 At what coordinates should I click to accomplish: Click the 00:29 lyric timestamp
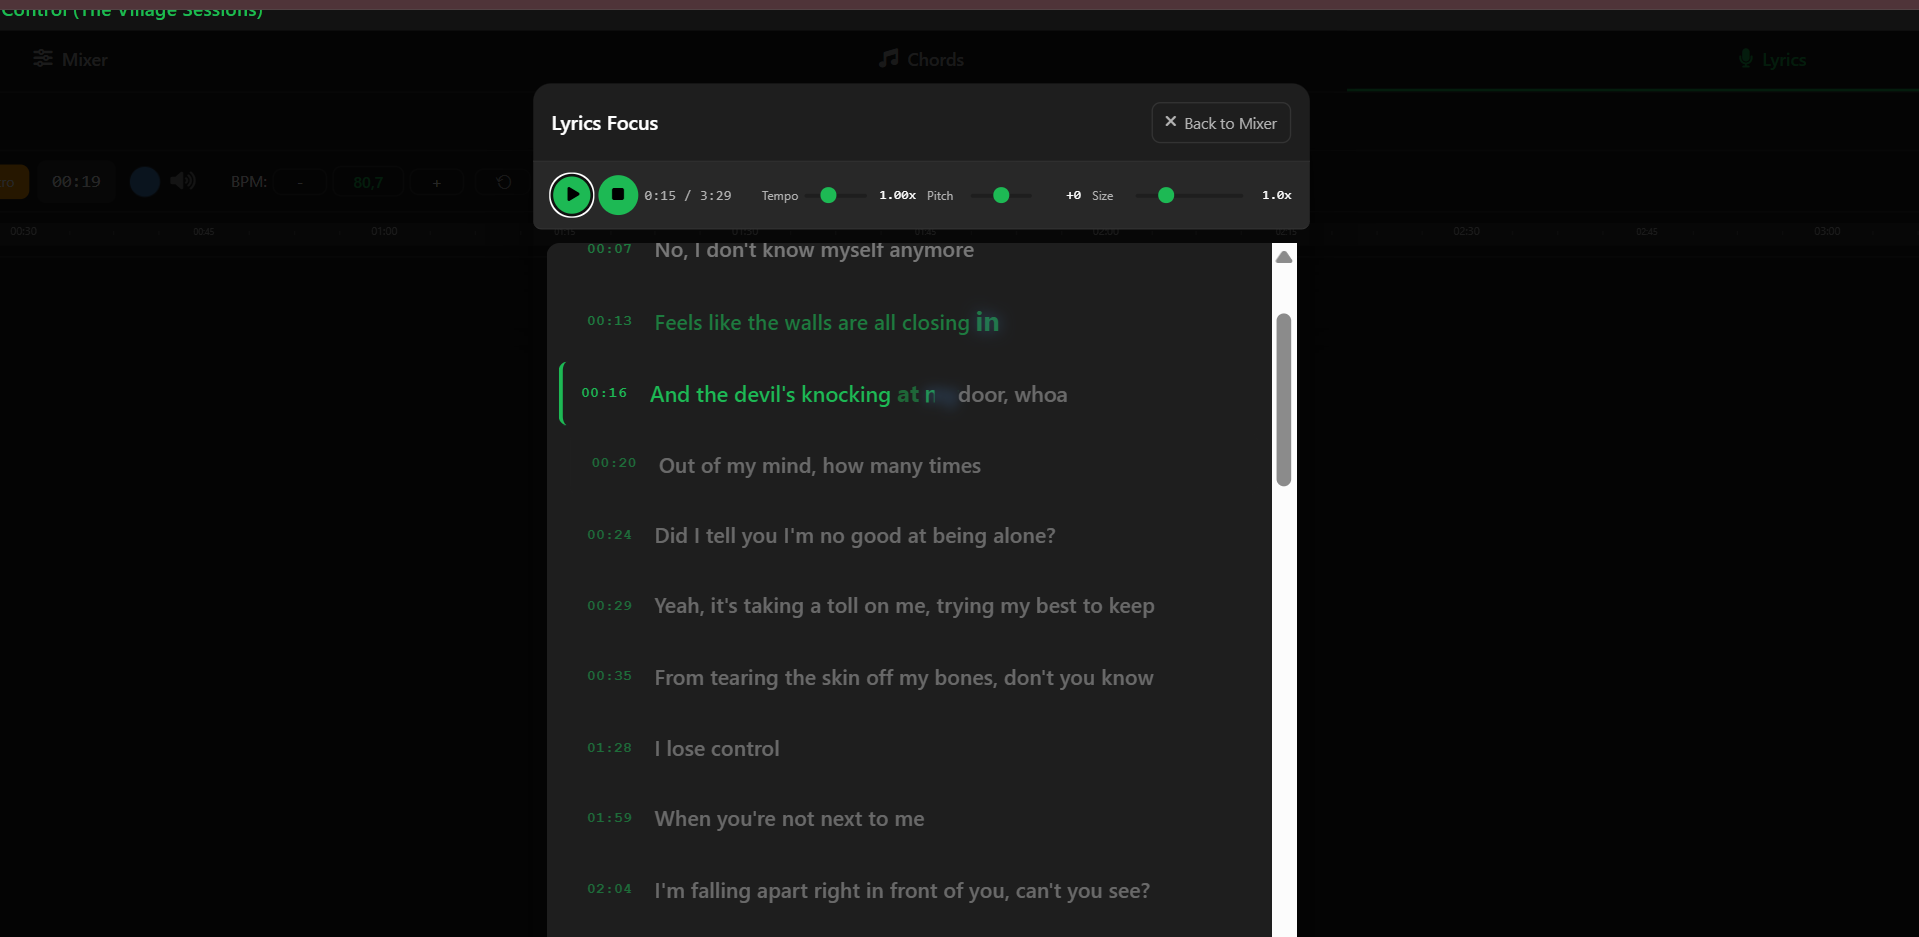point(610,606)
